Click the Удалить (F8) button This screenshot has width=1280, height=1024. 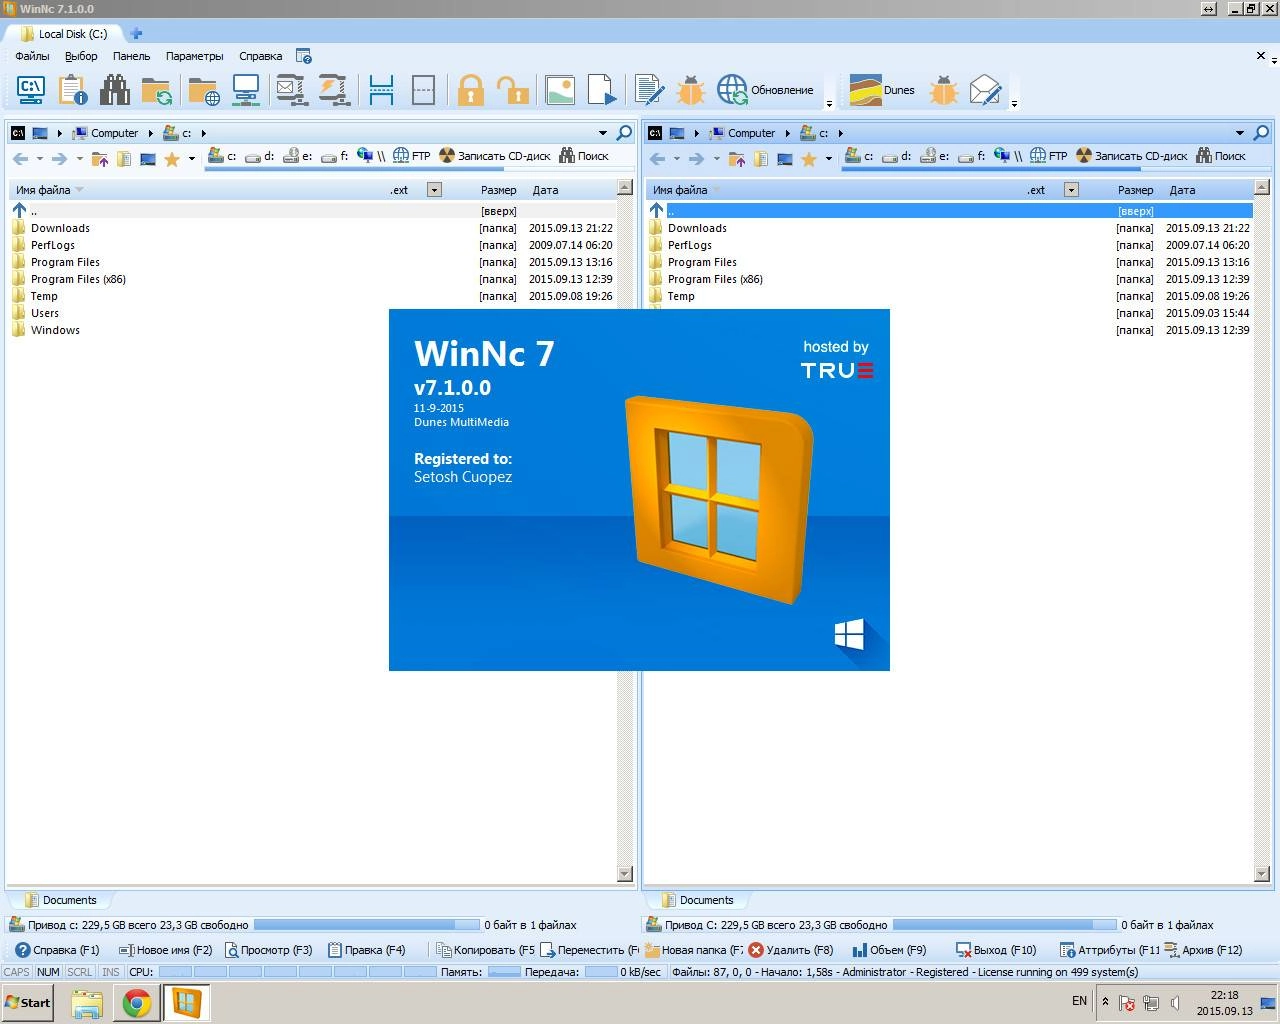click(x=790, y=950)
